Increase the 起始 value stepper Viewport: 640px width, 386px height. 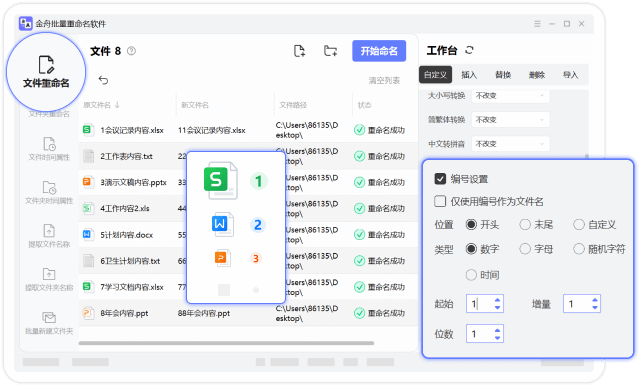[497, 300]
